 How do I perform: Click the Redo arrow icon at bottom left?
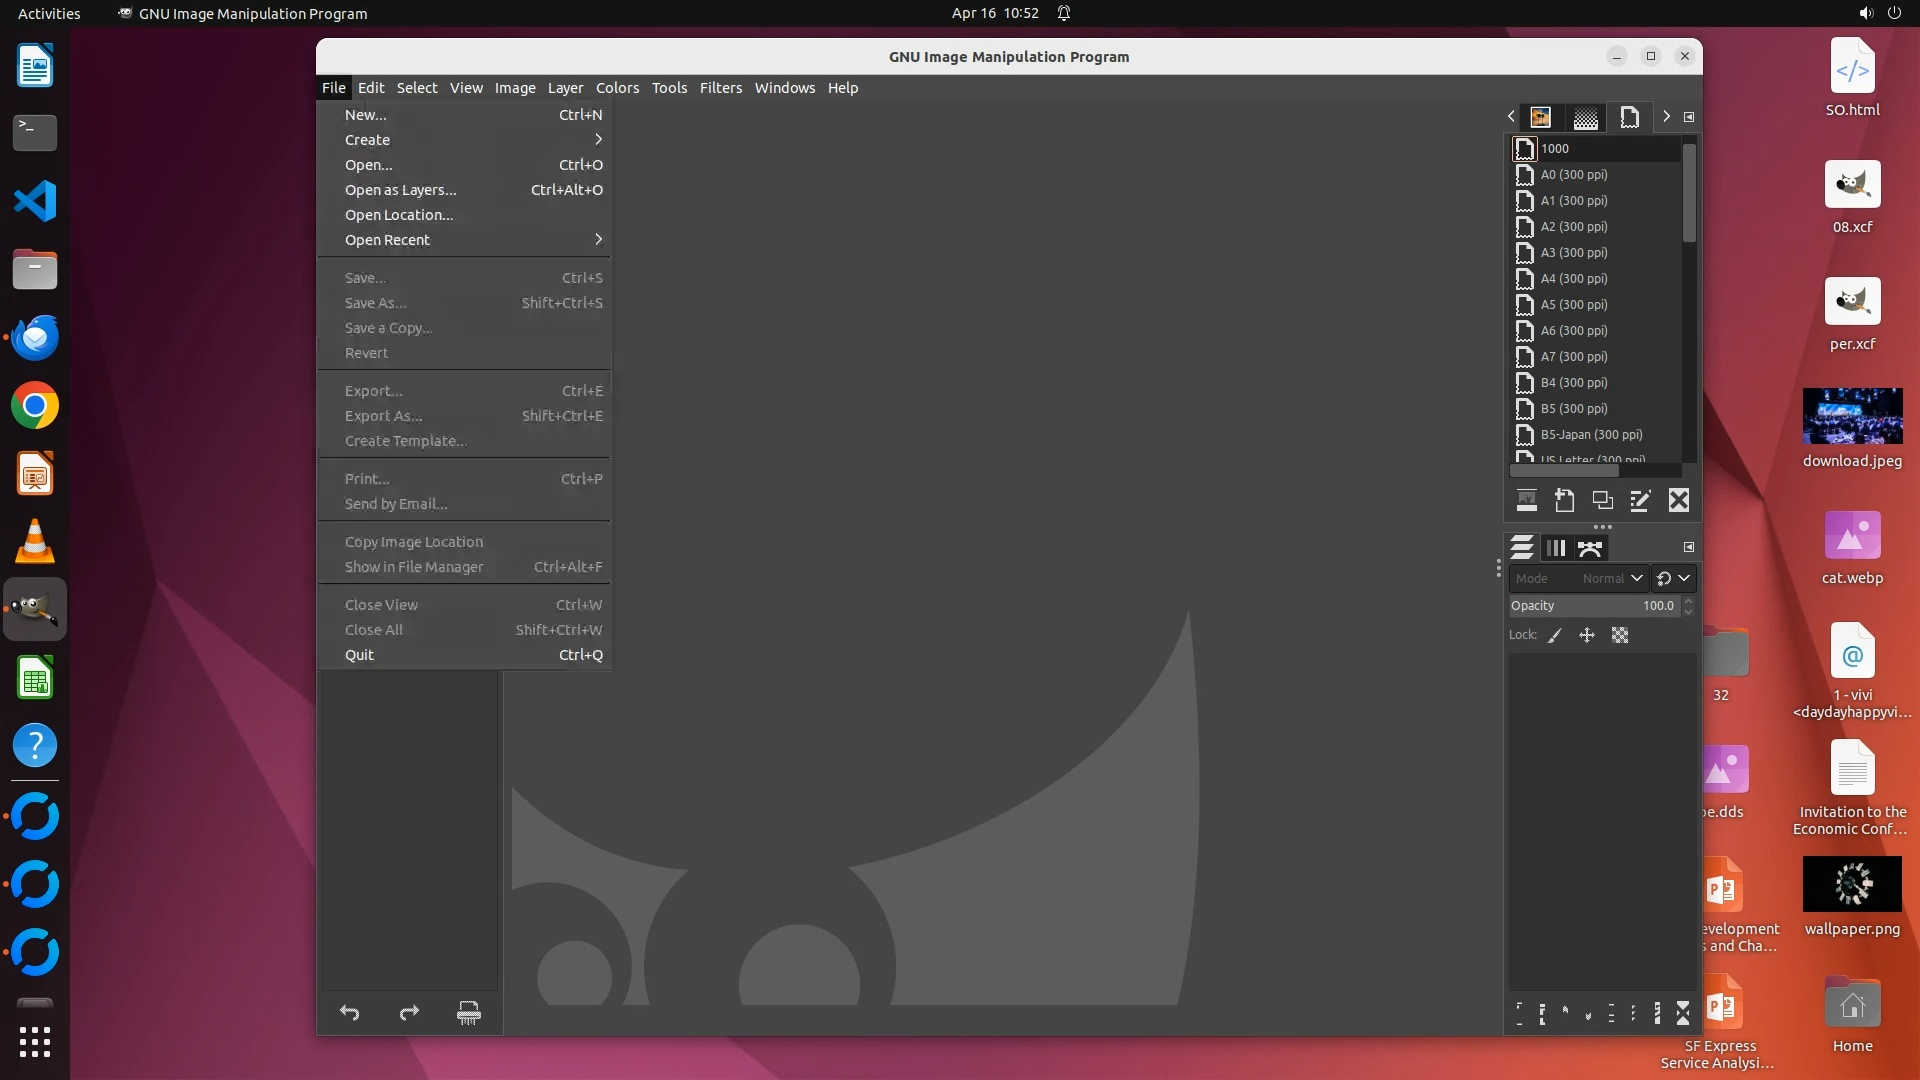[x=409, y=1013]
